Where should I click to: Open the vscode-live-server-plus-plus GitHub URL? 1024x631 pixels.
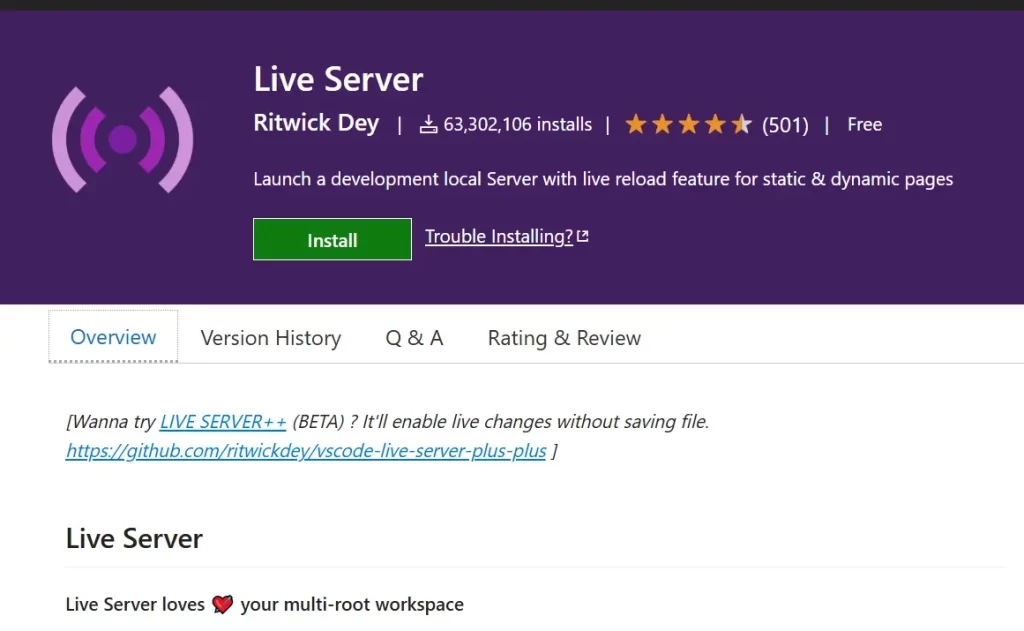(306, 451)
